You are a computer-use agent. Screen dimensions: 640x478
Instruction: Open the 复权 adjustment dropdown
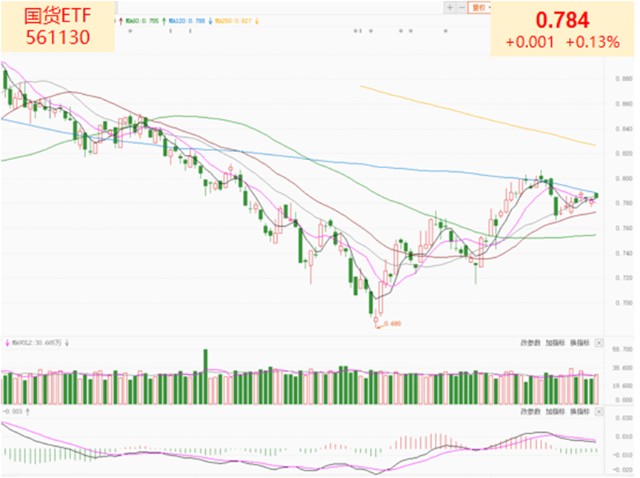coord(480,7)
